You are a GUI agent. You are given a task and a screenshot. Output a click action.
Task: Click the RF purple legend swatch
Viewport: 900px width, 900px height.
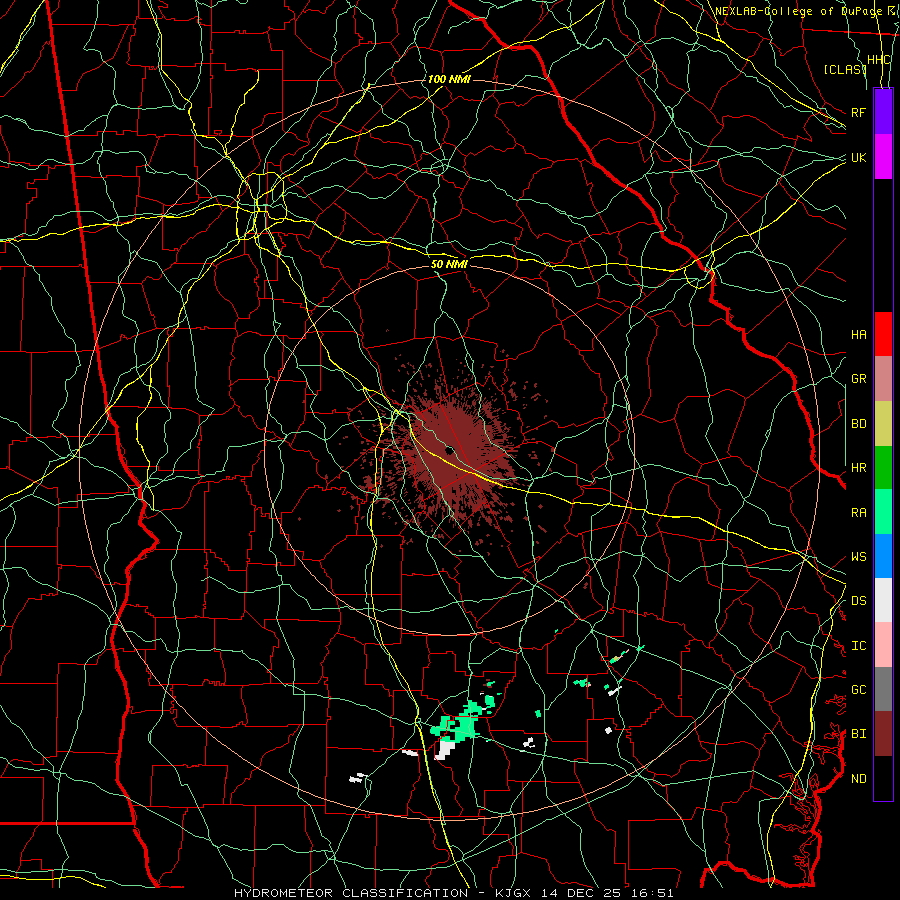coord(883,112)
